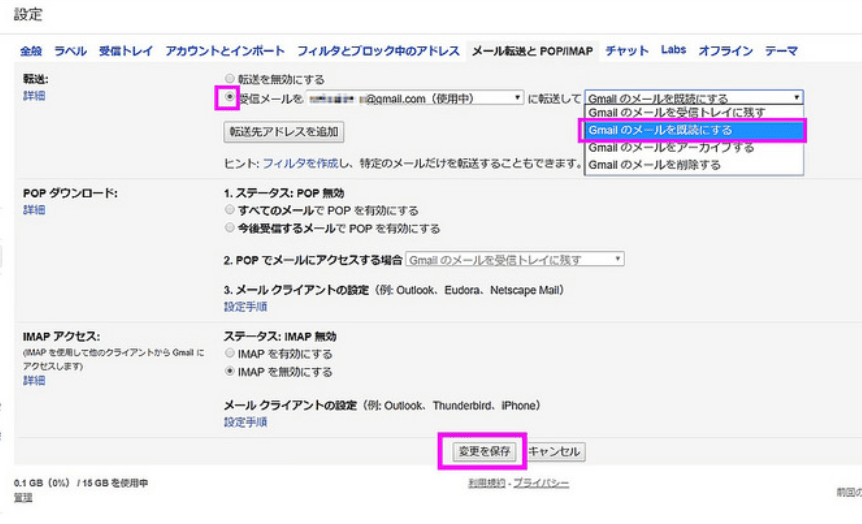The width and height of the screenshot is (862, 524).
Task: Select 転送を無効にする radio button
Action: 230,79
